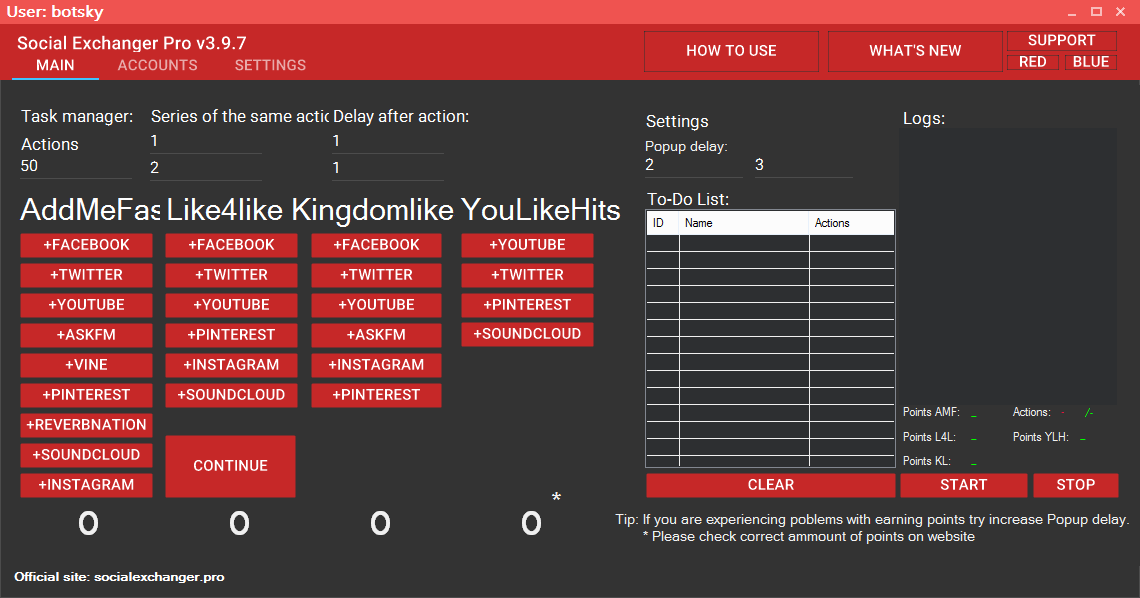1140x598 pixels.
Task: Edit the first Delay after action field
Action: pos(388,142)
